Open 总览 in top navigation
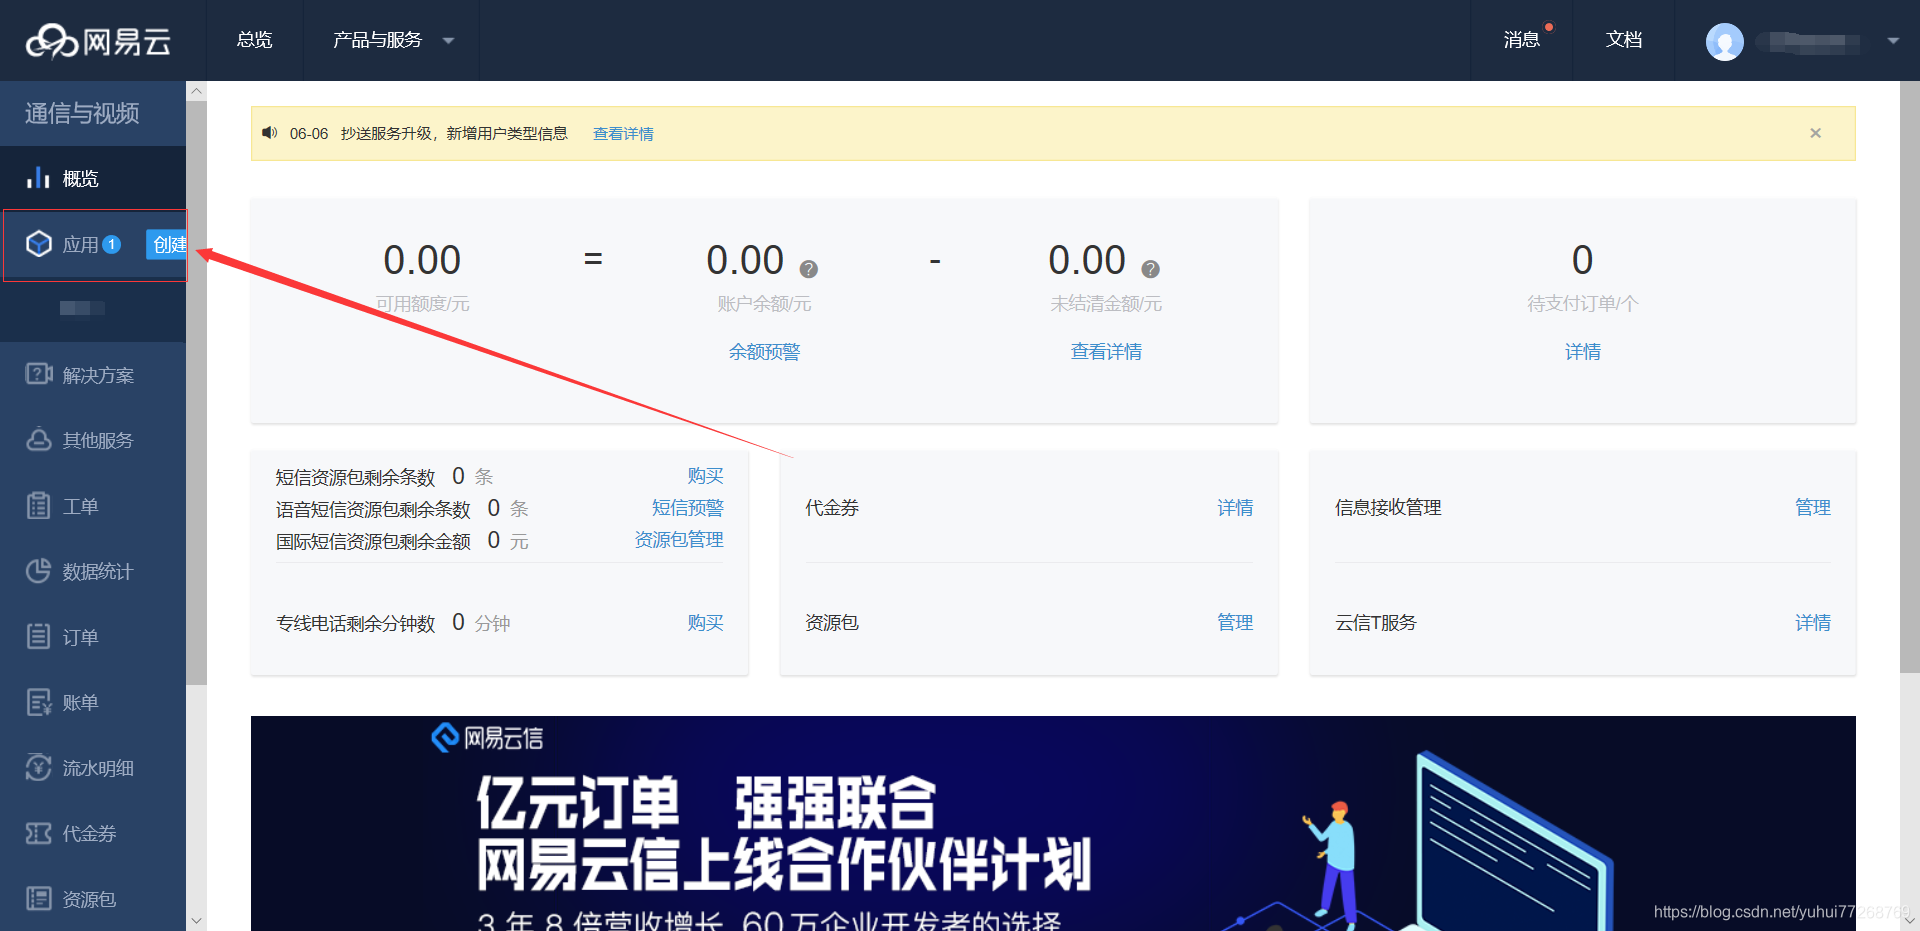 (254, 40)
